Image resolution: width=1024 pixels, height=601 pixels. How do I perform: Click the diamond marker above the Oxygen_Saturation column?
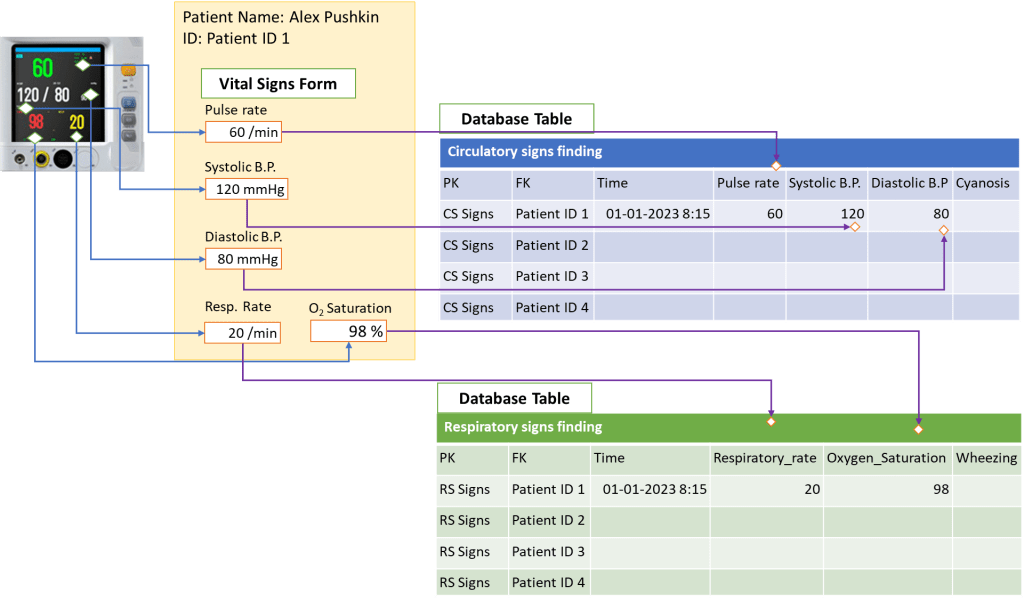[x=918, y=429]
